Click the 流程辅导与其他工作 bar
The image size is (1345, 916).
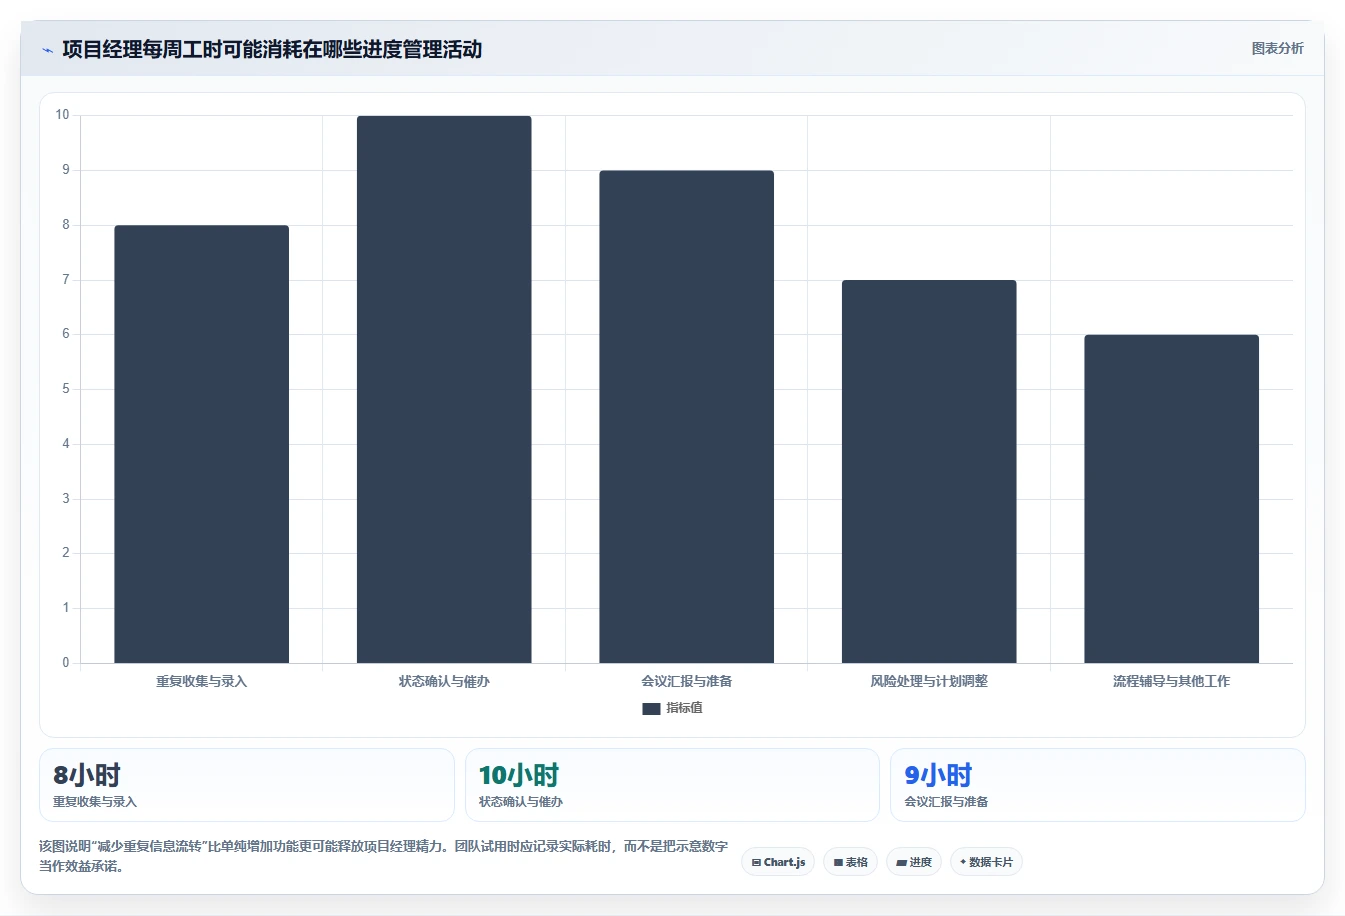[x=1171, y=498]
